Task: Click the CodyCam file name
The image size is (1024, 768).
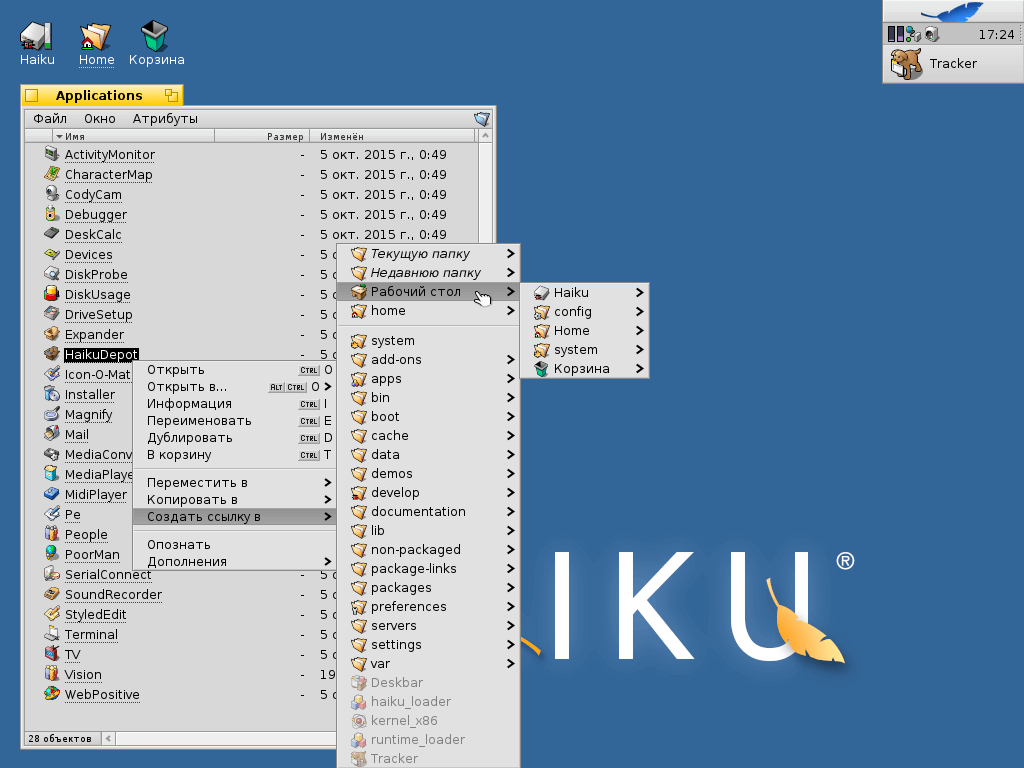Action: (x=93, y=195)
